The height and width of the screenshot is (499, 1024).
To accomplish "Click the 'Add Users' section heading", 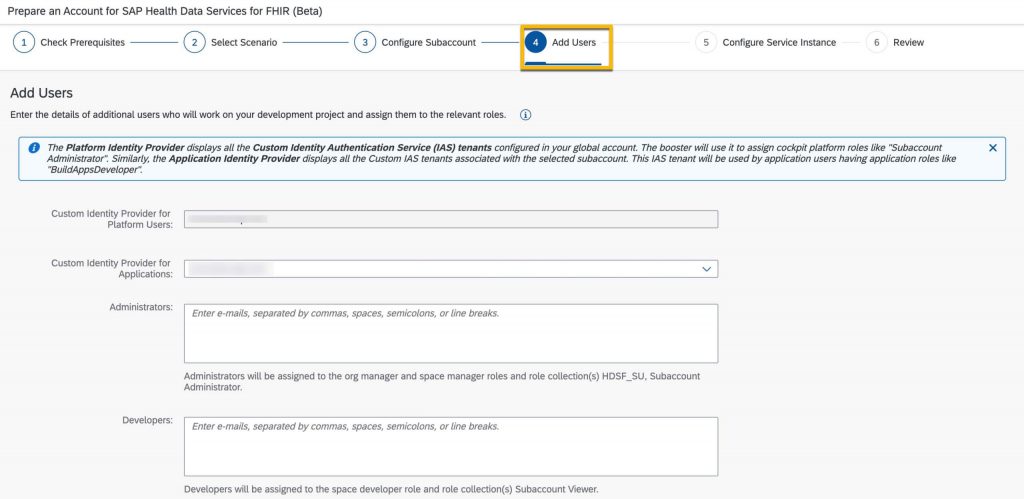I will [41, 93].
